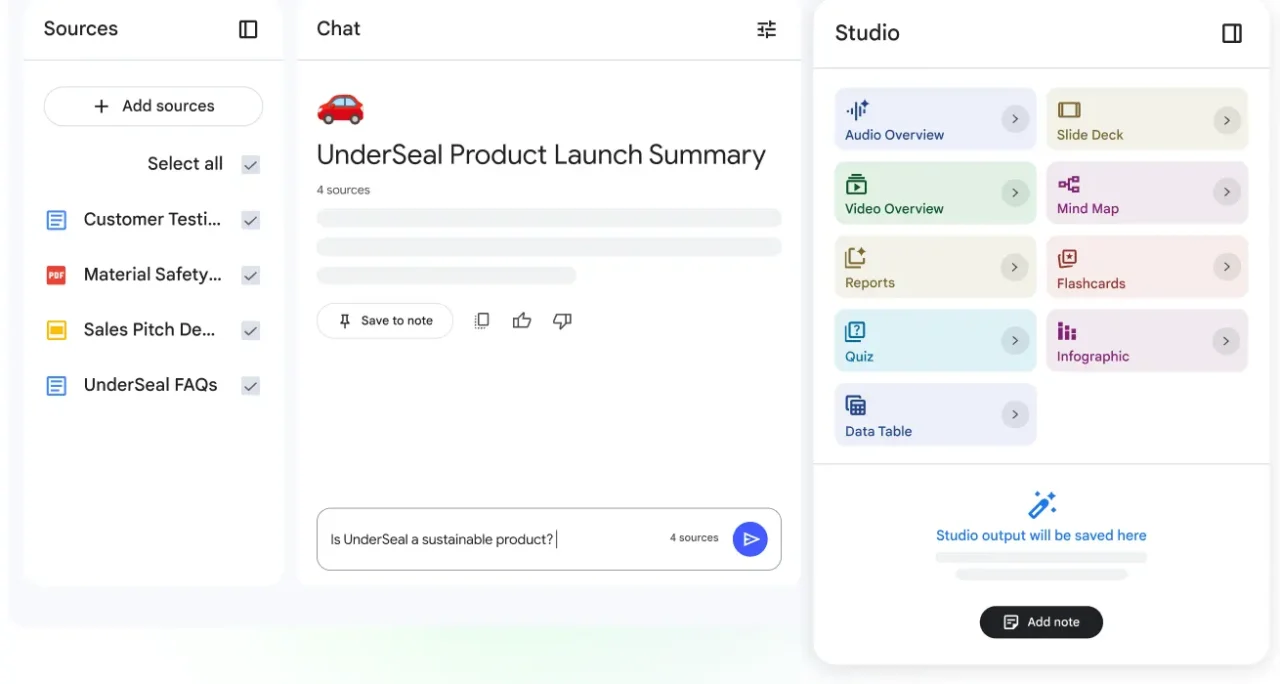Click Add sources button
The height and width of the screenshot is (684, 1280).
click(x=153, y=106)
